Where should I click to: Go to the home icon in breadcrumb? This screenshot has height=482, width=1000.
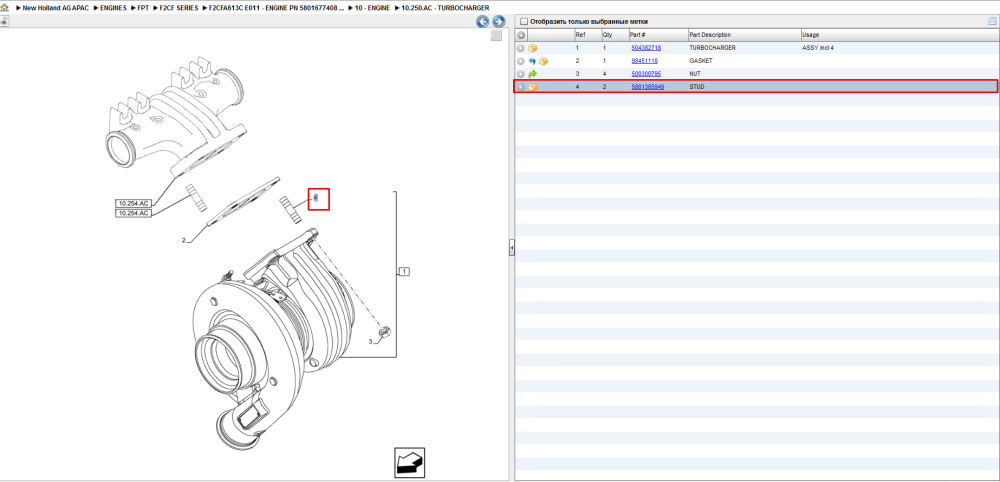click(x=5, y=7)
